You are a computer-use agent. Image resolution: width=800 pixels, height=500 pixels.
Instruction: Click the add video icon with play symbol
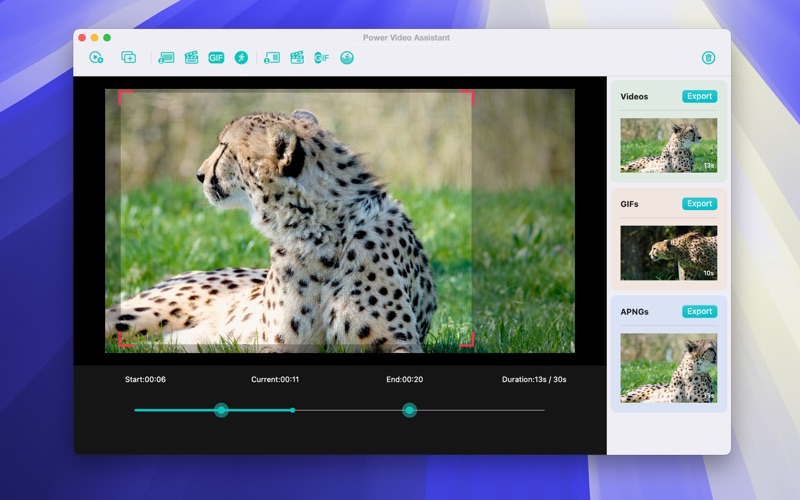click(x=96, y=58)
